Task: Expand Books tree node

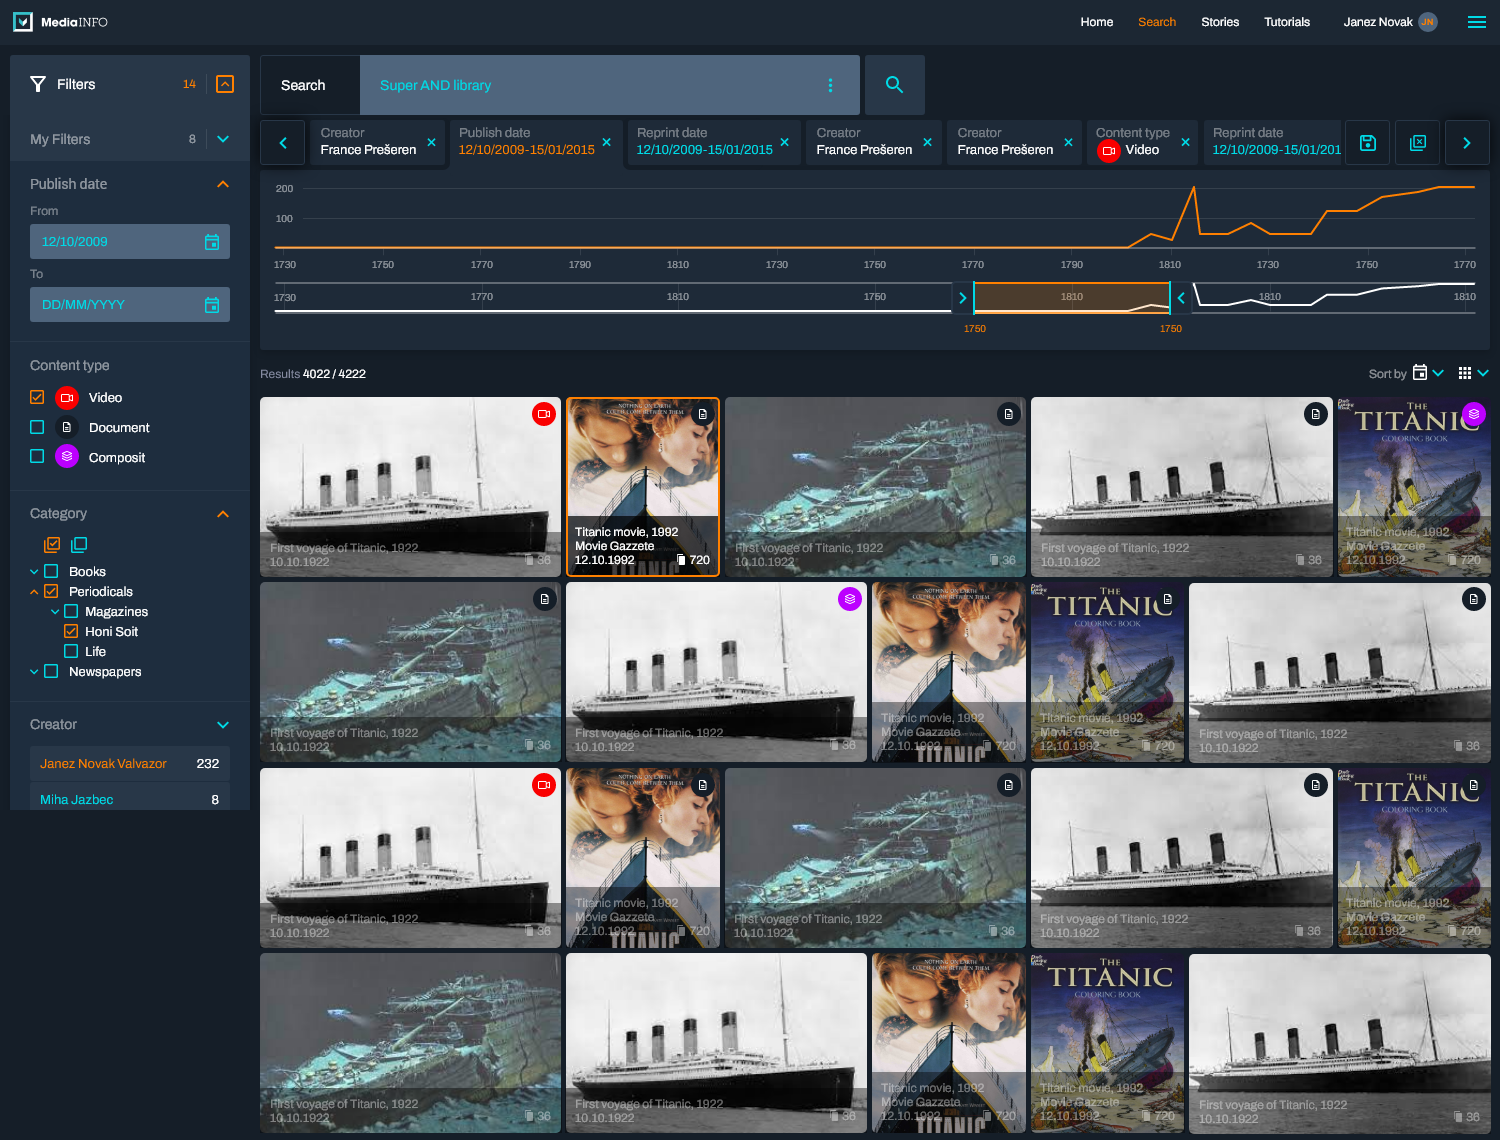Action: (x=34, y=572)
